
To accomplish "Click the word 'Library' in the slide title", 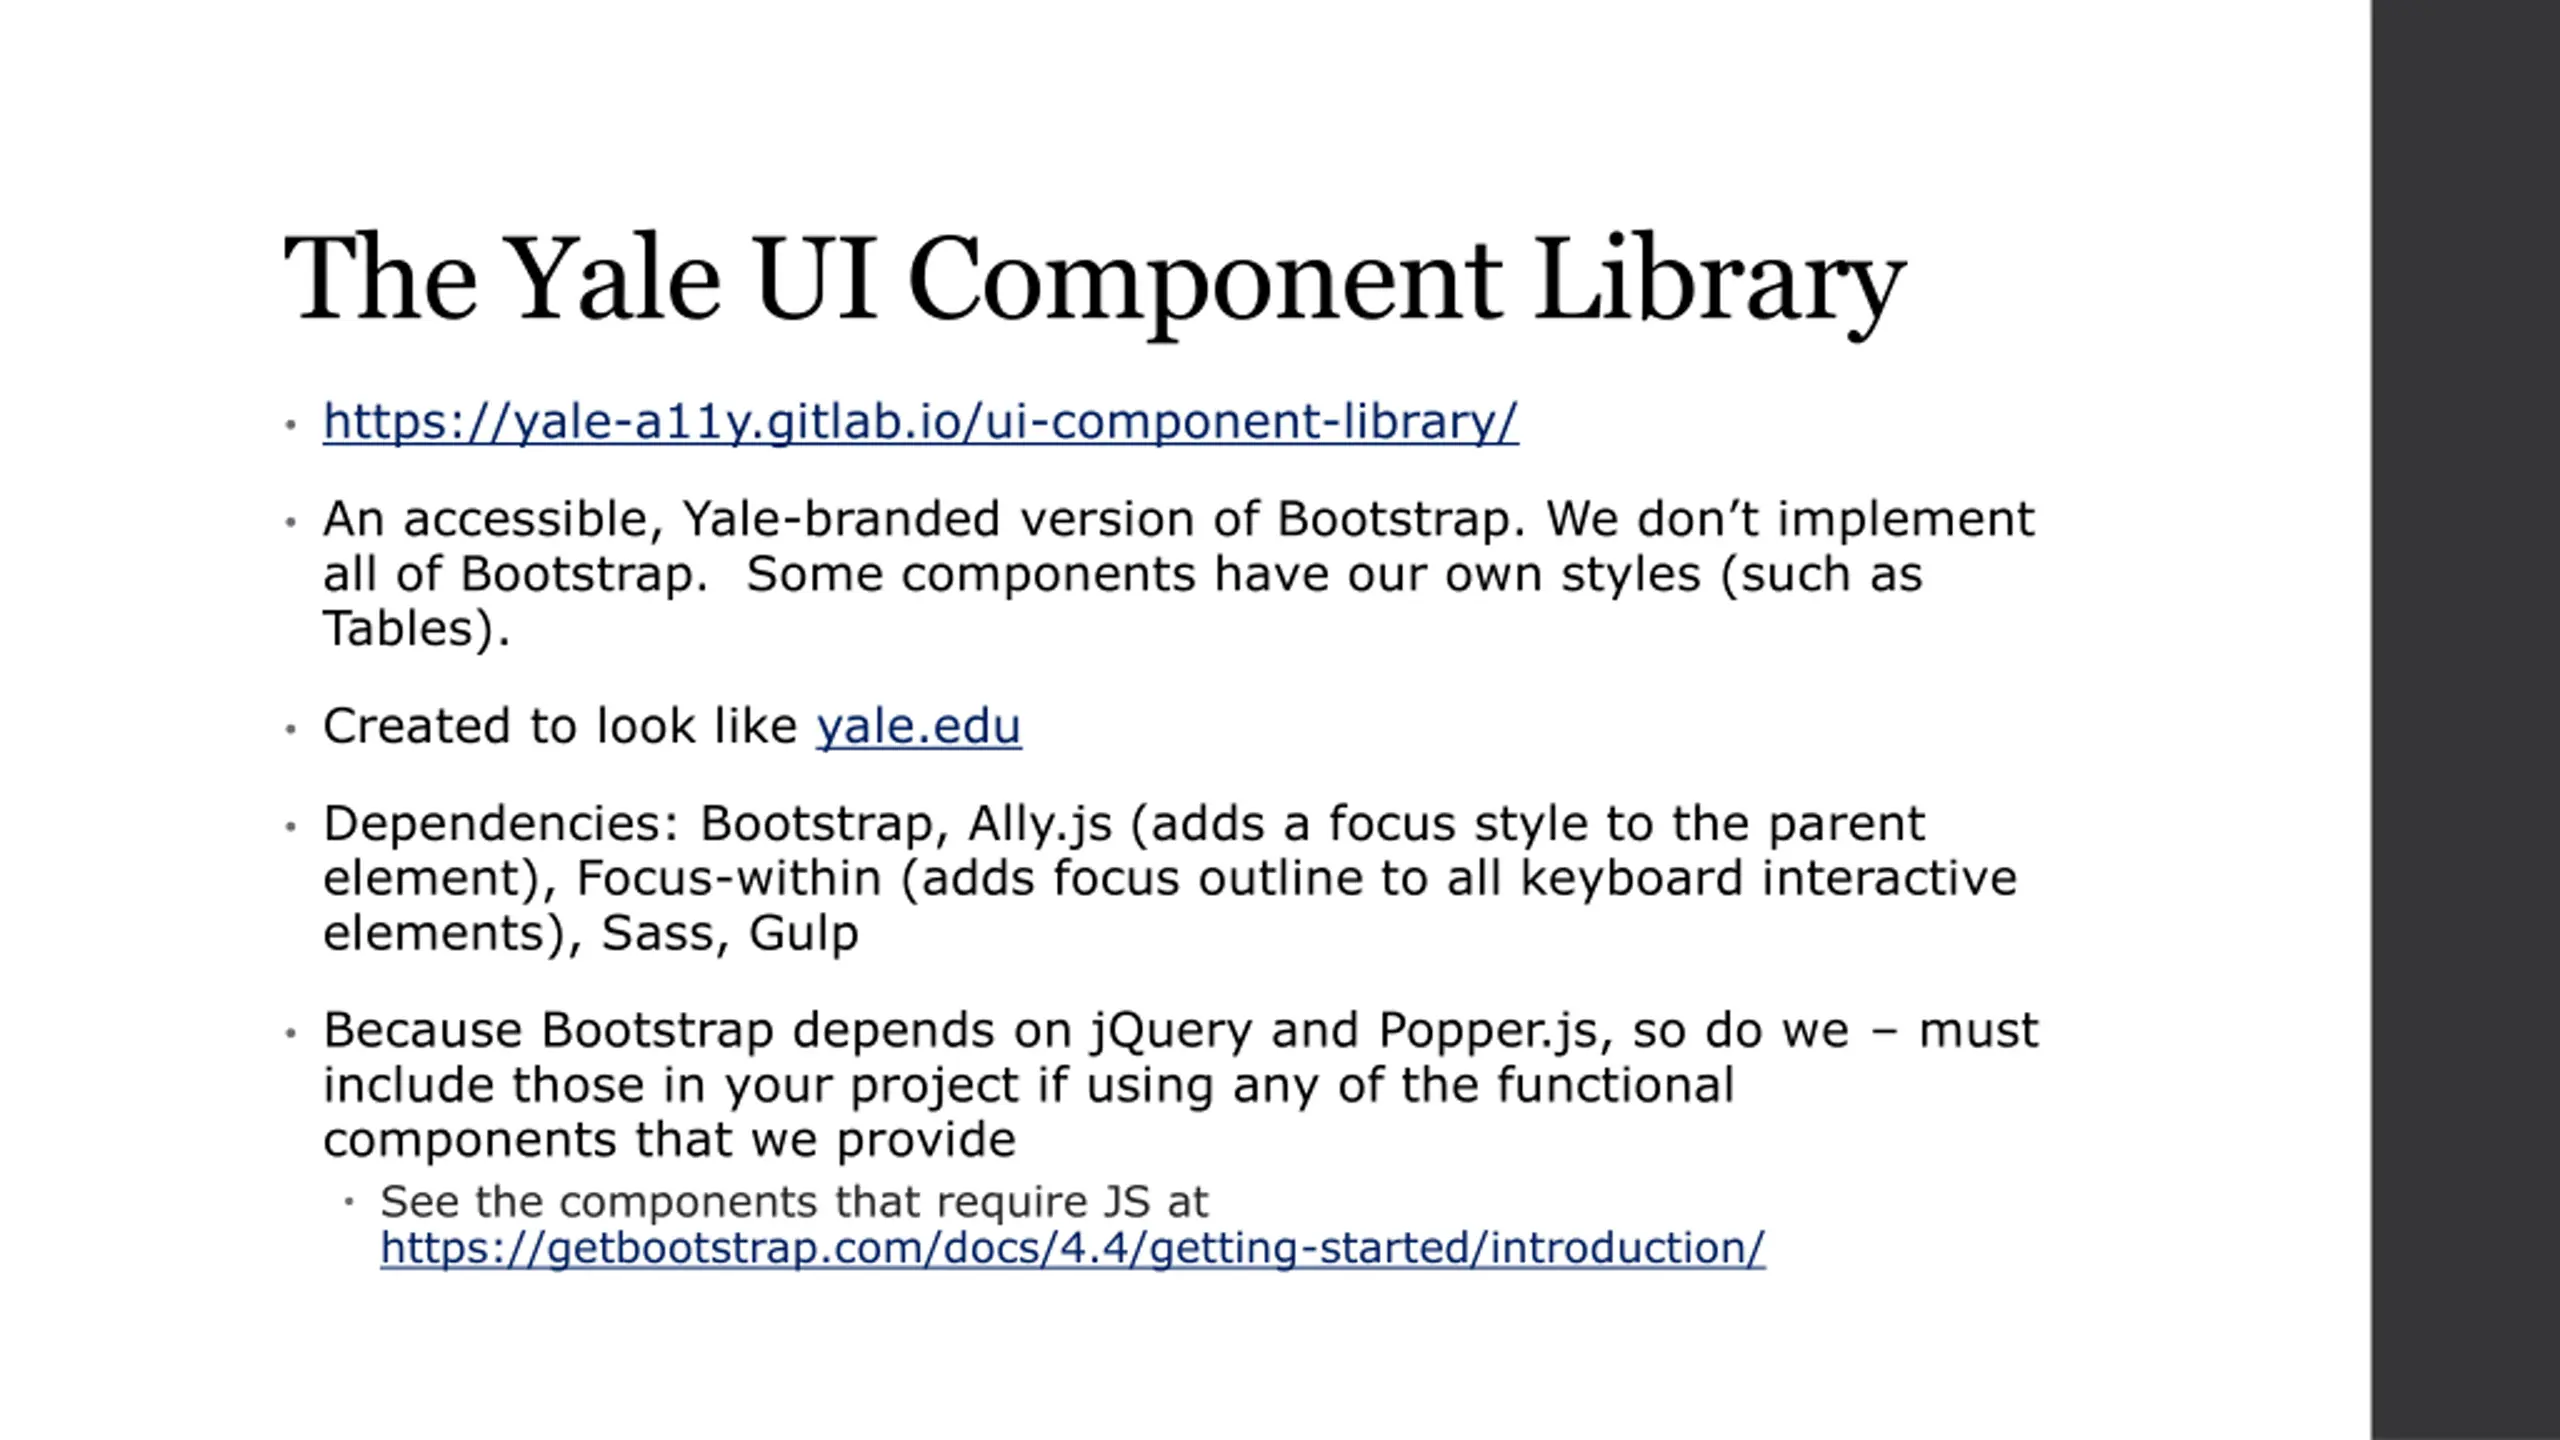I will coord(1718,278).
